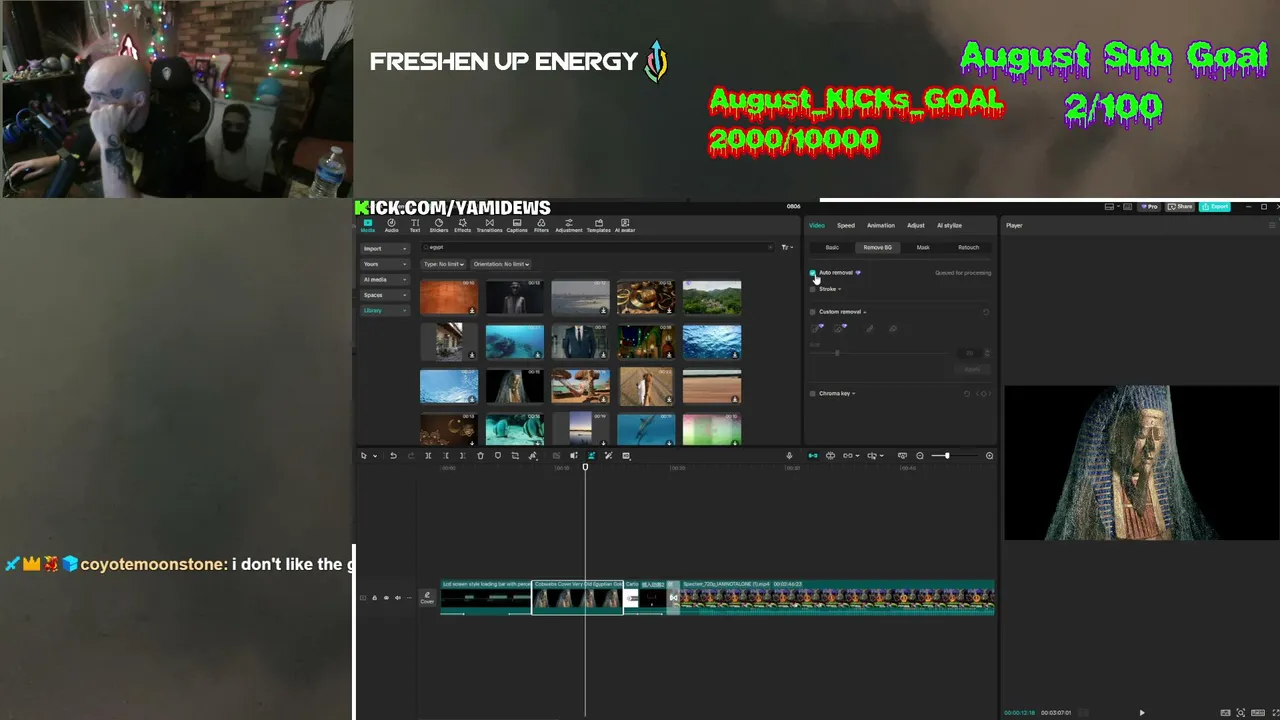Add a marker with the marker icon
Screen dimensions: 1280x720
click(x=498, y=456)
